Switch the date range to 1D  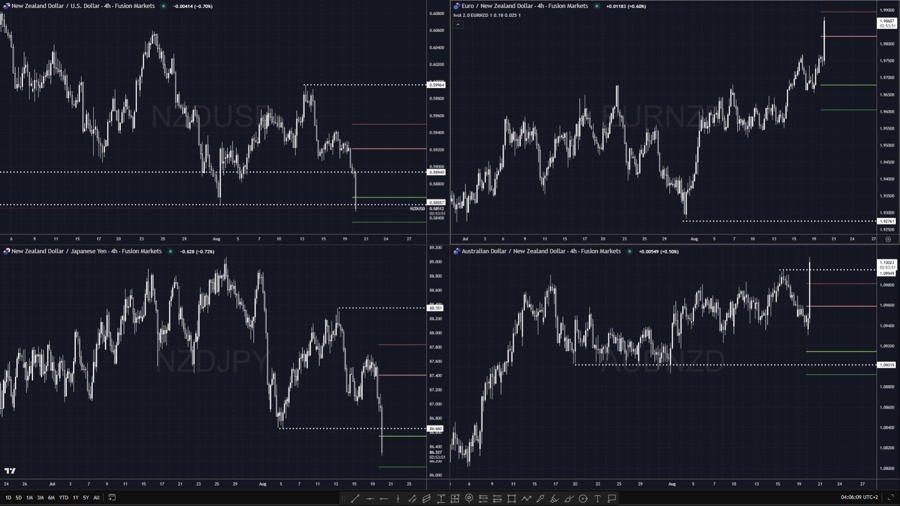point(8,497)
